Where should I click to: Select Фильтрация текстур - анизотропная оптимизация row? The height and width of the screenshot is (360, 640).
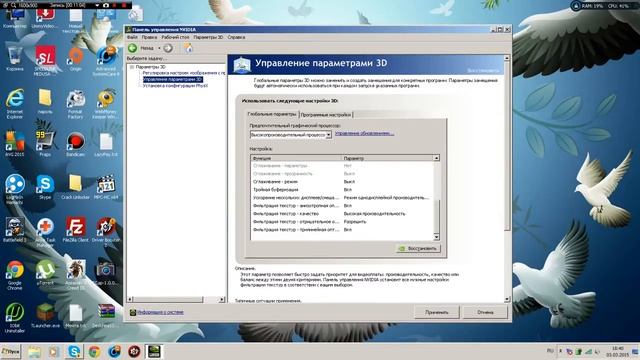tap(342, 206)
